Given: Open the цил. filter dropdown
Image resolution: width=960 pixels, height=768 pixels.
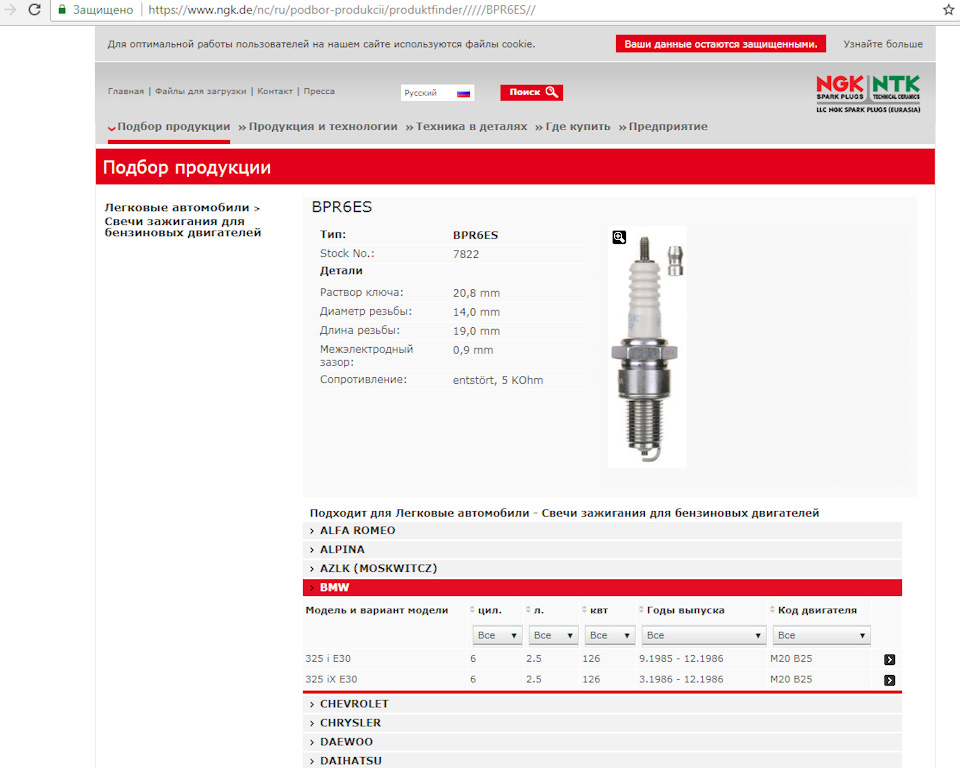Looking at the screenshot, I should (497, 636).
